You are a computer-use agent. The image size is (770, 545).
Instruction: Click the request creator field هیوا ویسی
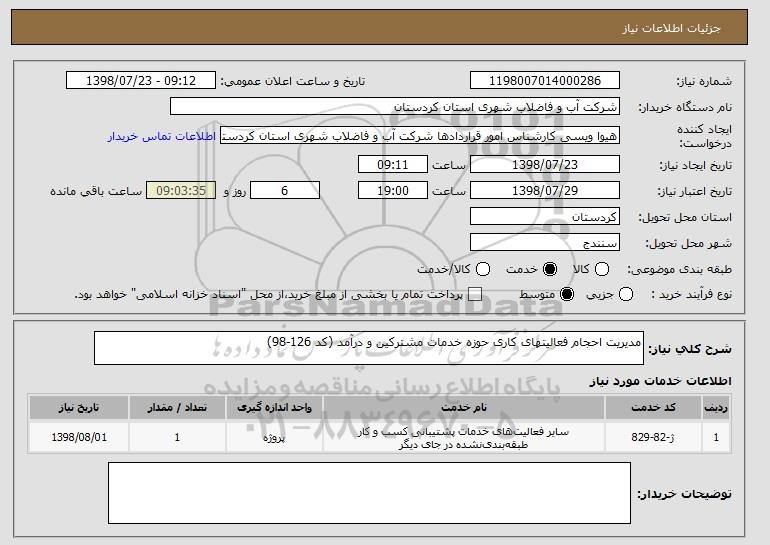tap(420, 136)
